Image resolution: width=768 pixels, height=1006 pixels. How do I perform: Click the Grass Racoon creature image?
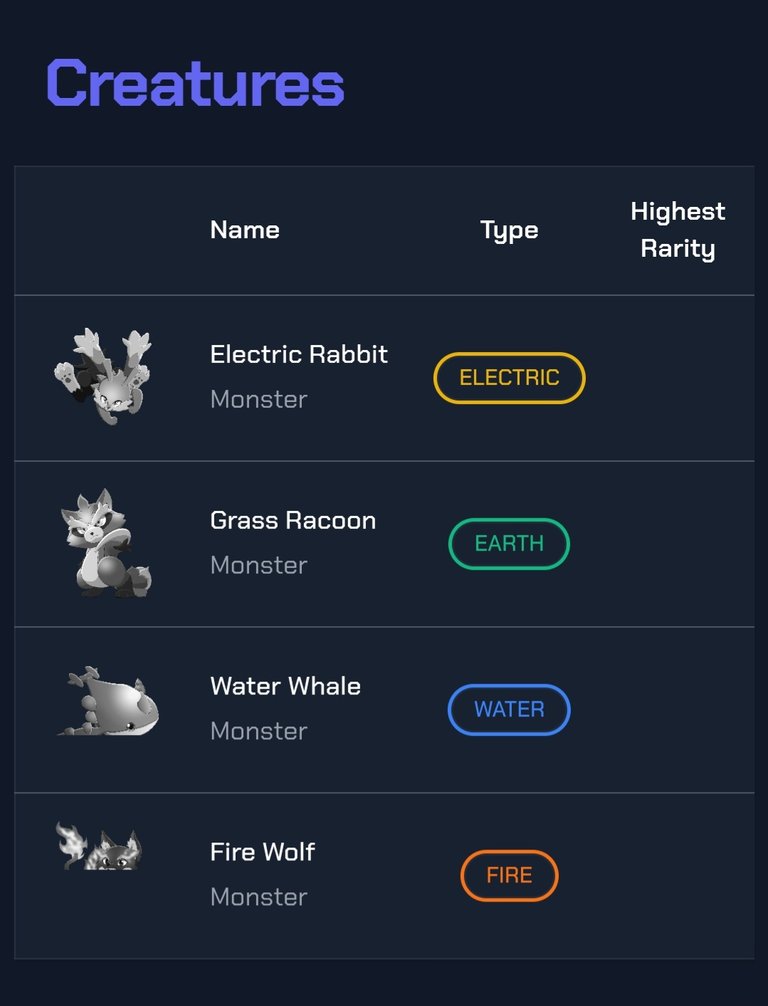click(x=107, y=543)
